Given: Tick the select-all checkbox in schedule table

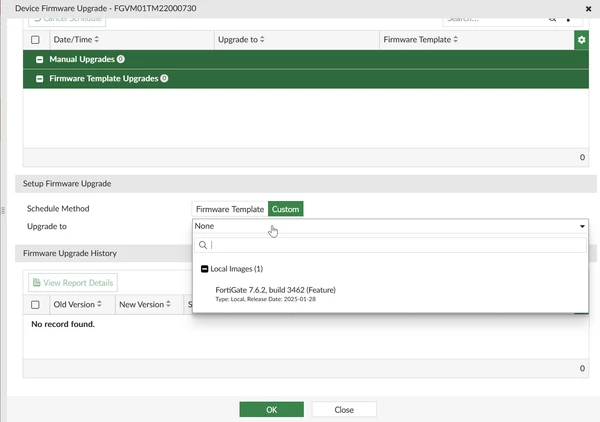Looking at the screenshot, I should (36, 40).
